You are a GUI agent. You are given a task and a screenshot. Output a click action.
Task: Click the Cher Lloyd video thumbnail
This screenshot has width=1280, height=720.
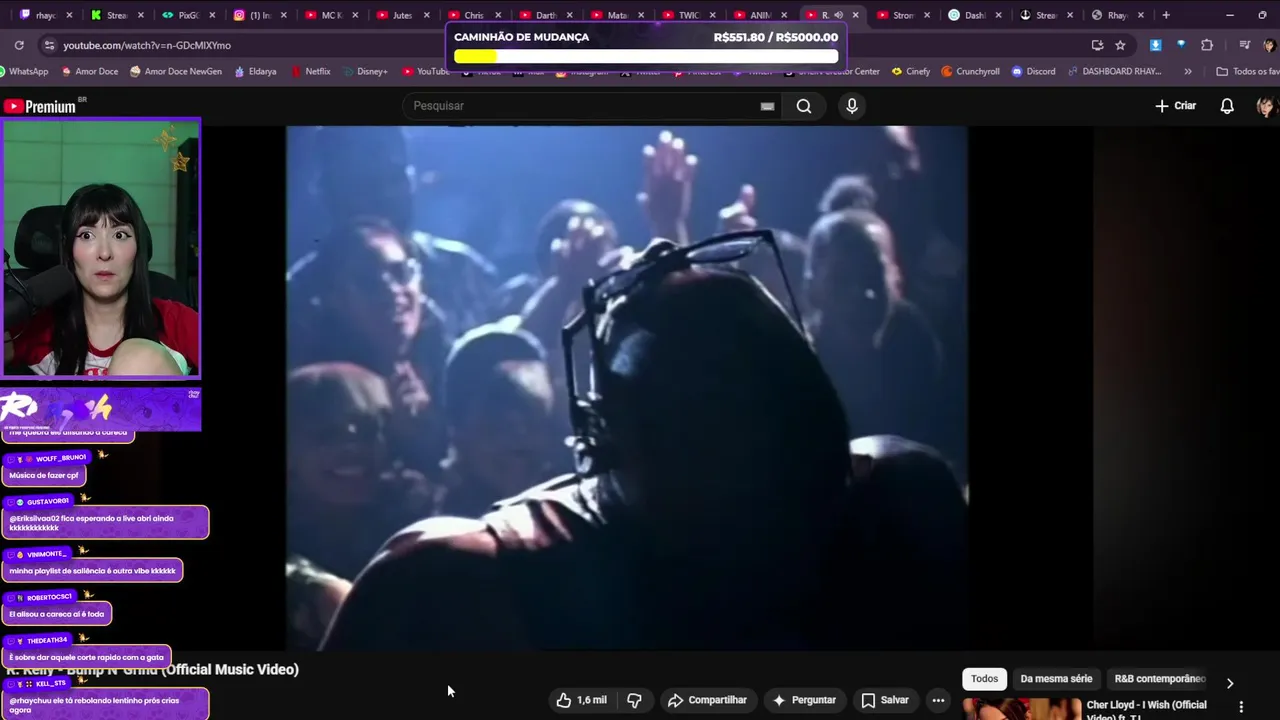click(x=1022, y=709)
